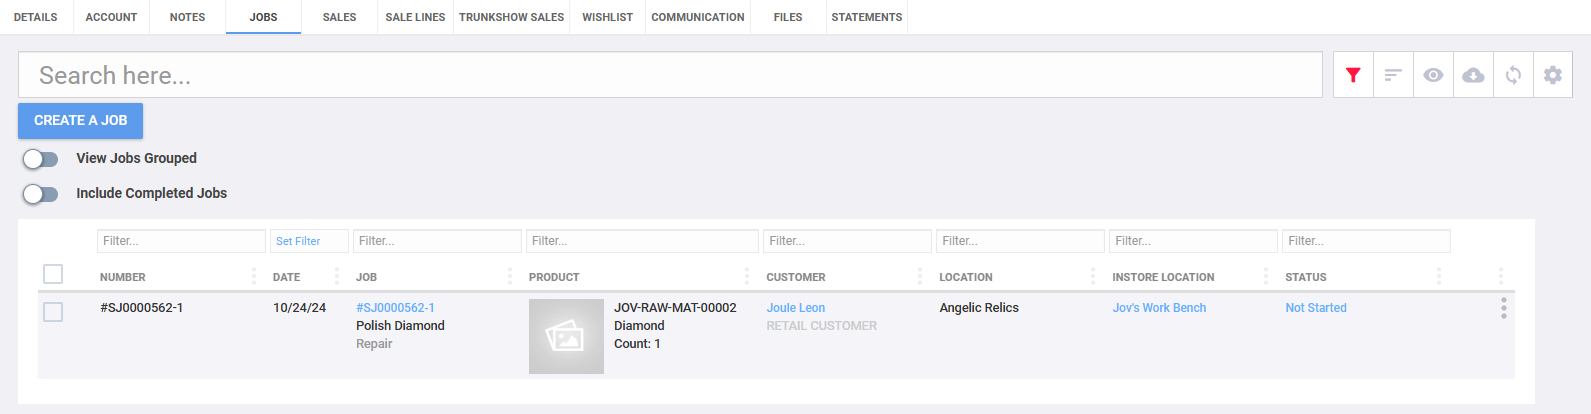Viewport: 1591px width, 414px height.
Task: Open the LOCATION column menu dots
Action: pos(1092,276)
